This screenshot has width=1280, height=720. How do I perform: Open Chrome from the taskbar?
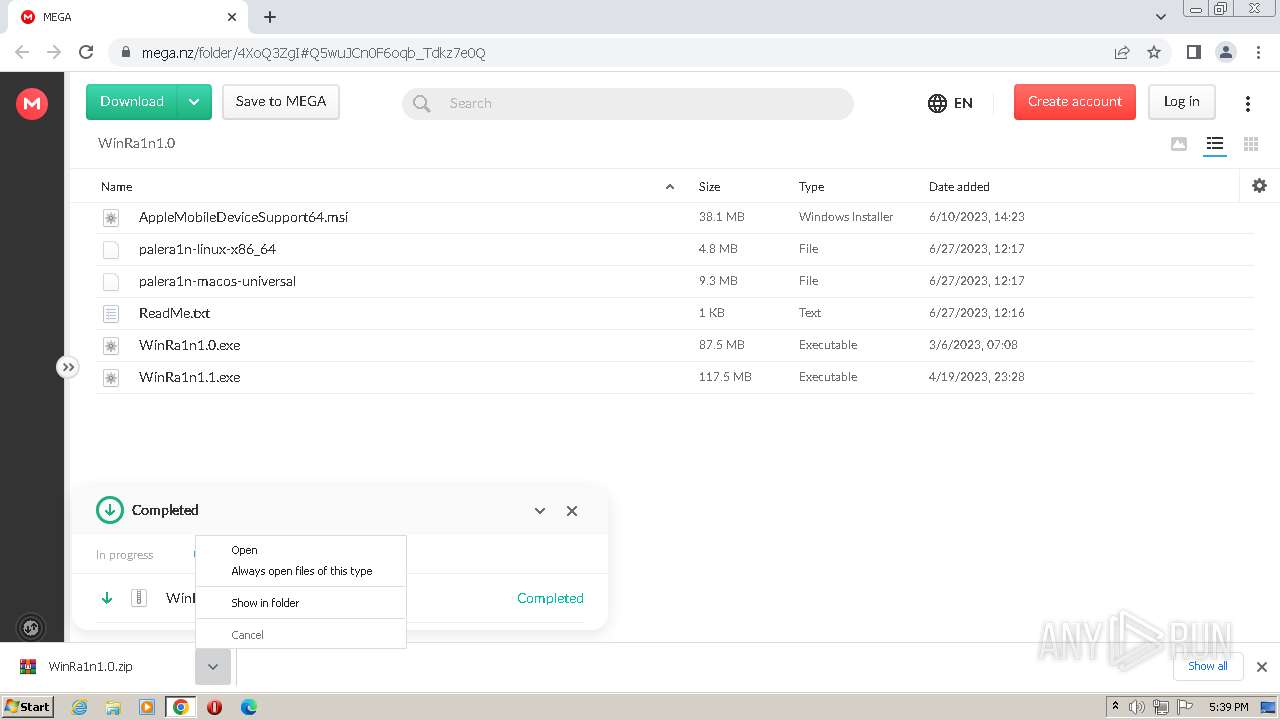click(x=181, y=707)
